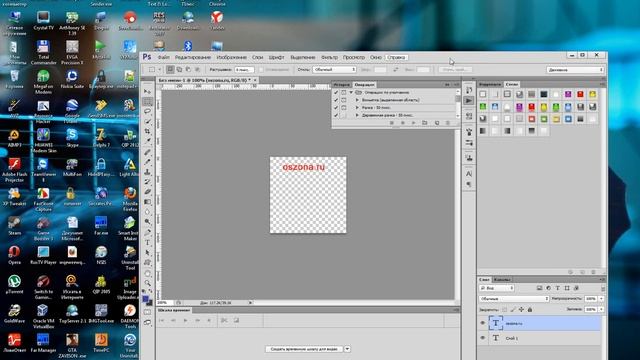Click the Feather input field in options bar
The height and width of the screenshot is (360, 640).
click(x=244, y=70)
